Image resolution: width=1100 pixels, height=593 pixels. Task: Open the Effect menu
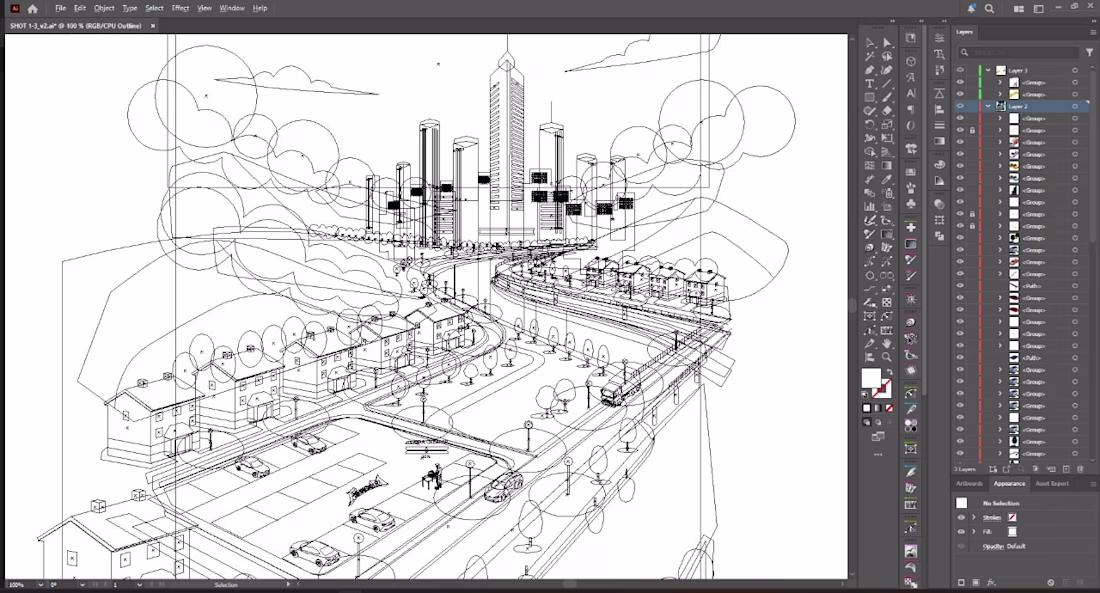point(180,8)
